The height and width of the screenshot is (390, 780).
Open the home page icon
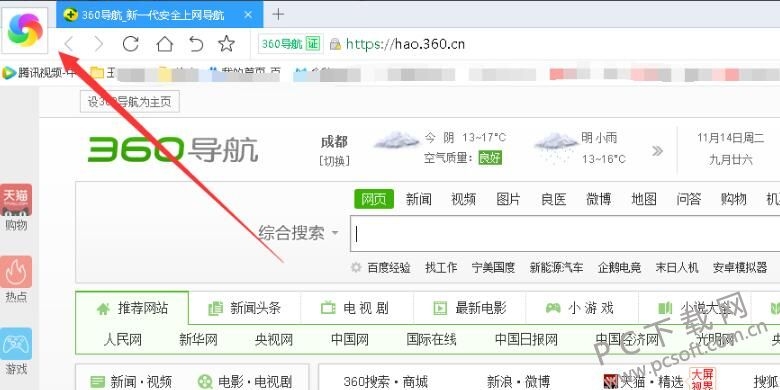[x=164, y=44]
